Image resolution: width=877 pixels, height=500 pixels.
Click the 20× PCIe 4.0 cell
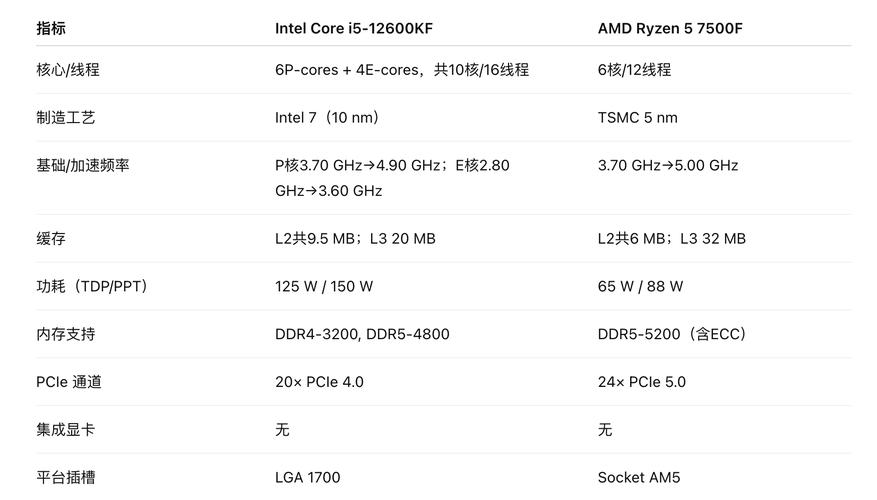[319, 382]
